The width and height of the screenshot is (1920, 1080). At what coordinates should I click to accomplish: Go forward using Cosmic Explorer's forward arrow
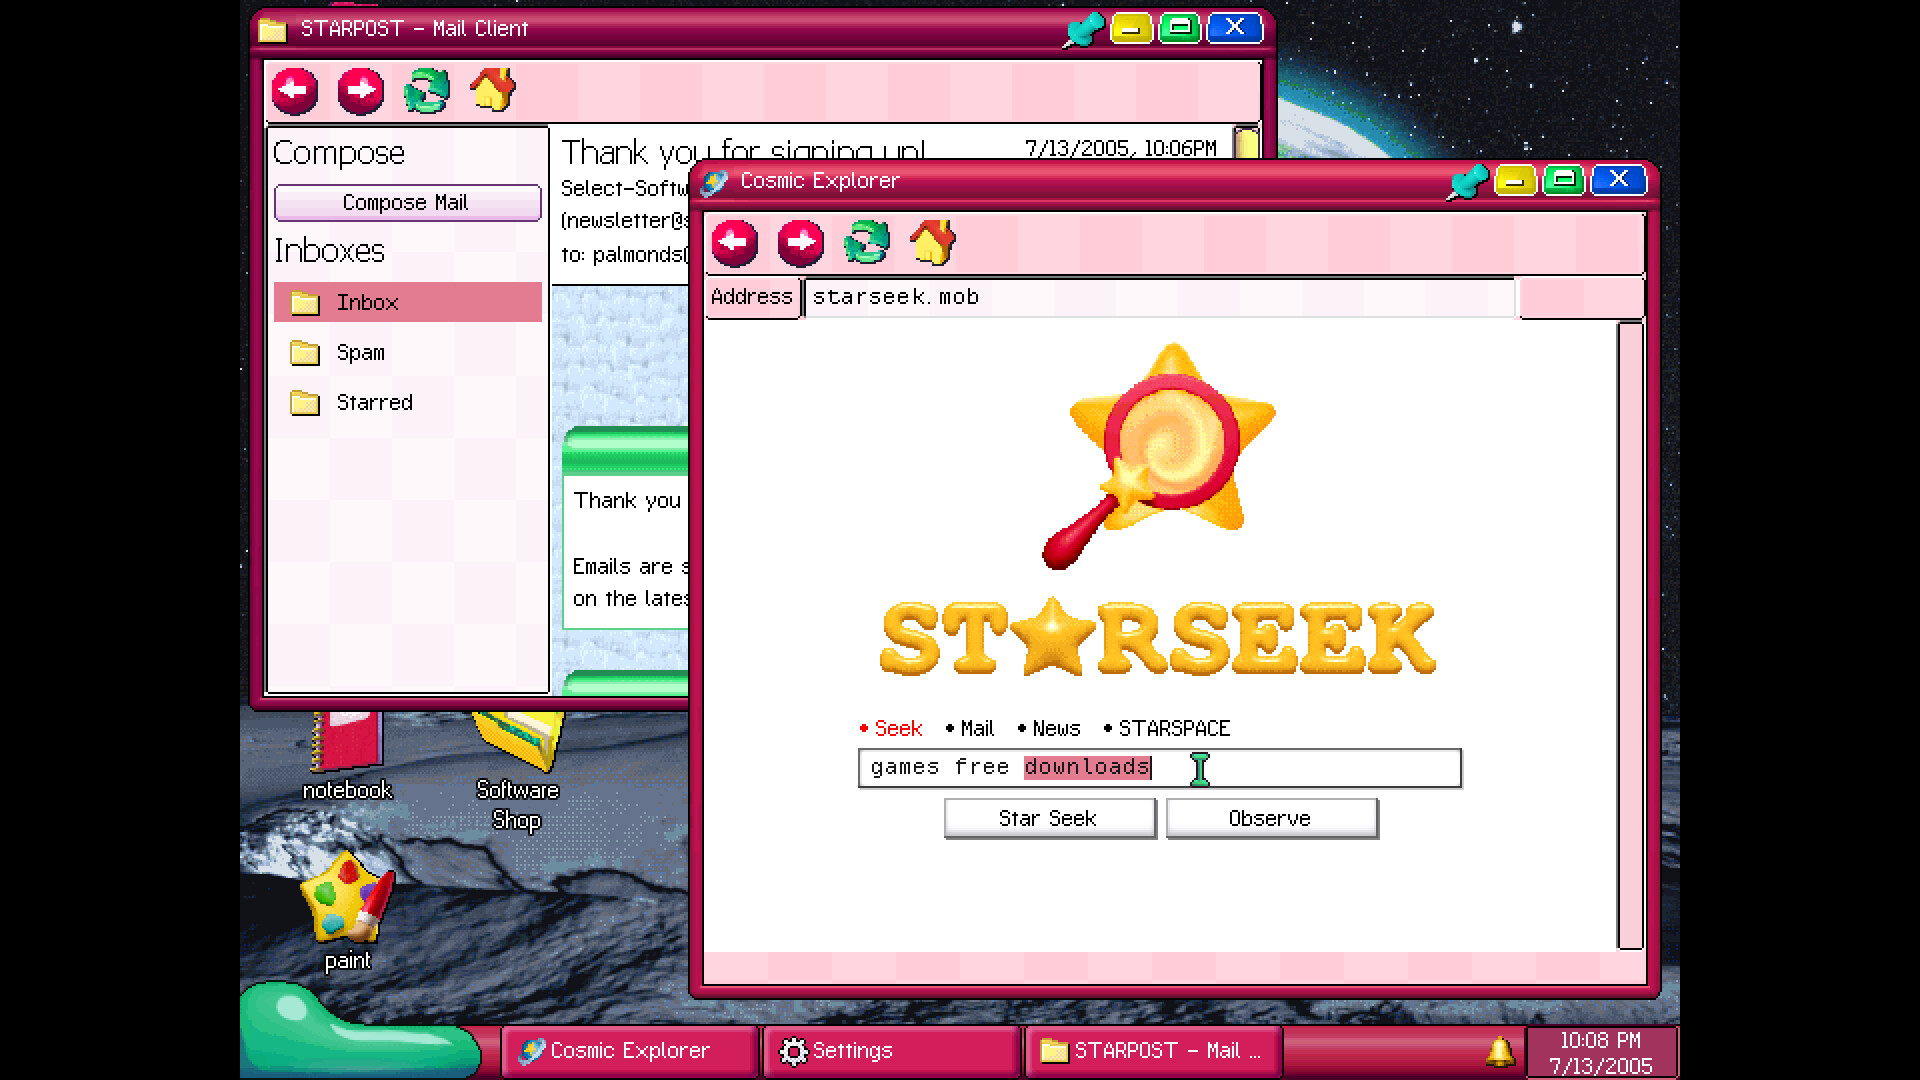click(801, 243)
